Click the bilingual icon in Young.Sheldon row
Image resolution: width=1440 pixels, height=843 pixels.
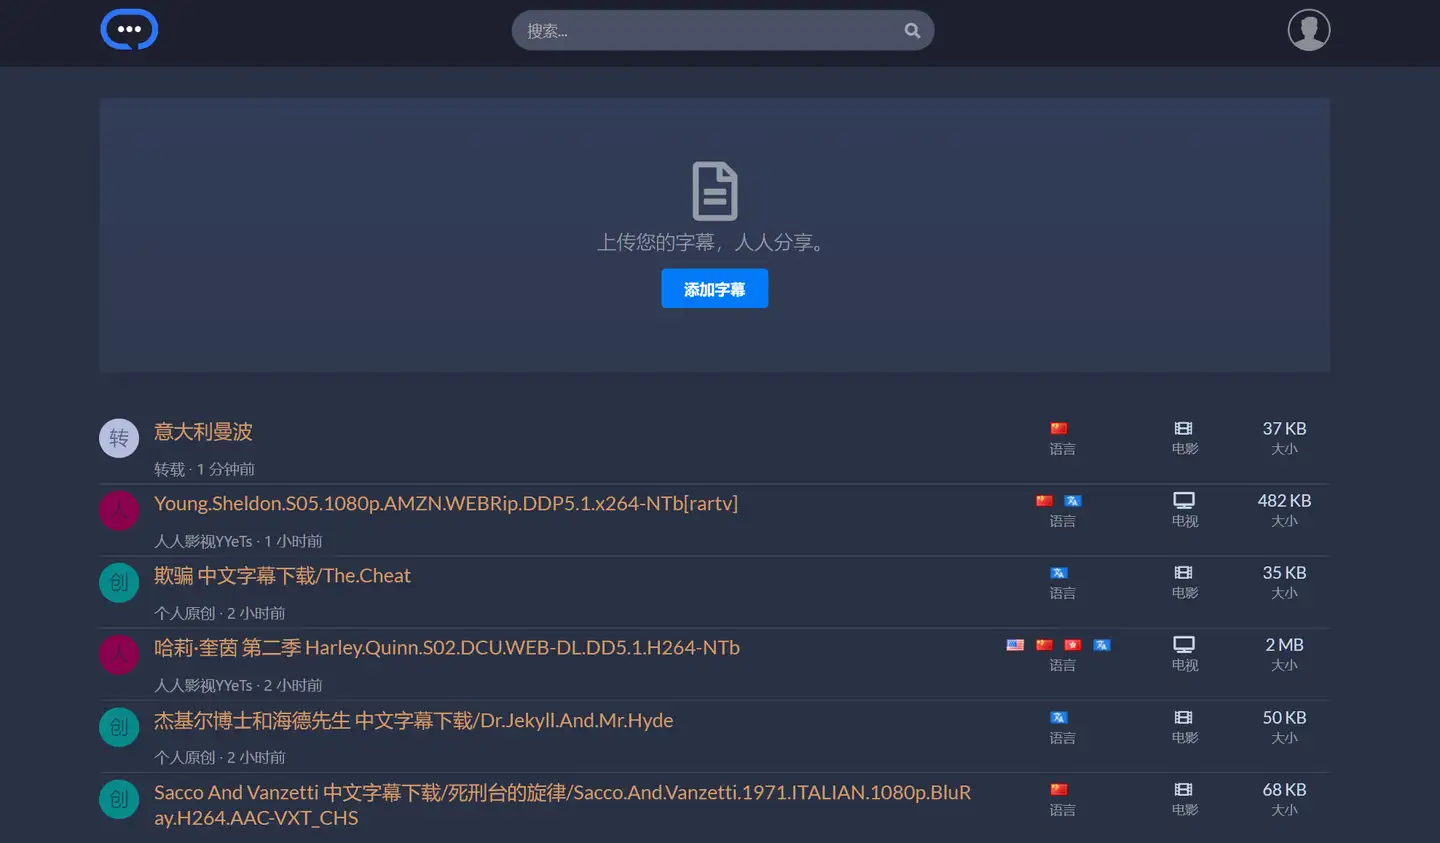click(x=1073, y=501)
